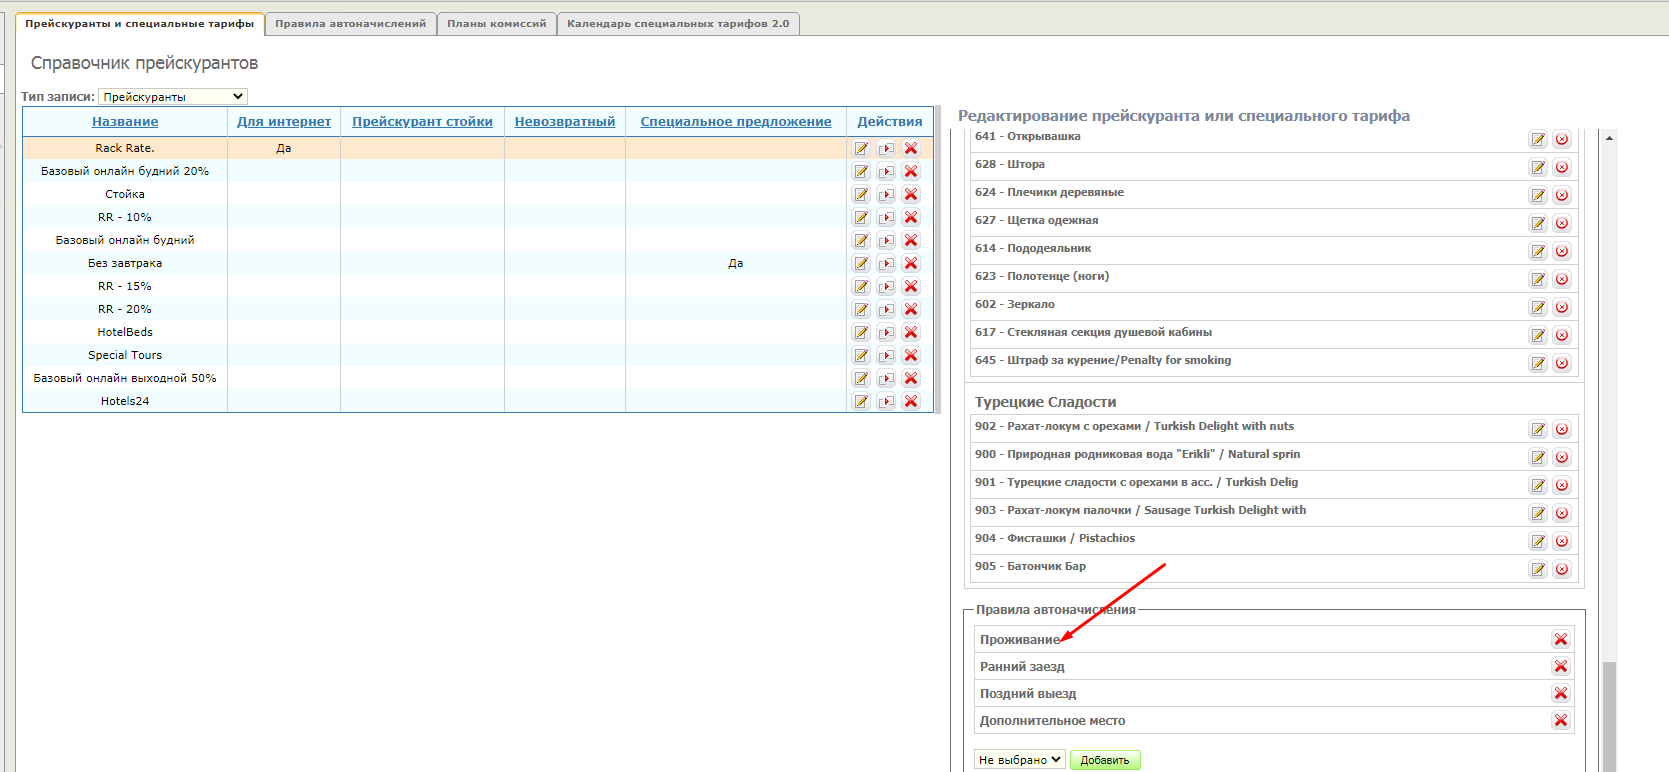Open the Тип записи dropdown

click(173, 97)
